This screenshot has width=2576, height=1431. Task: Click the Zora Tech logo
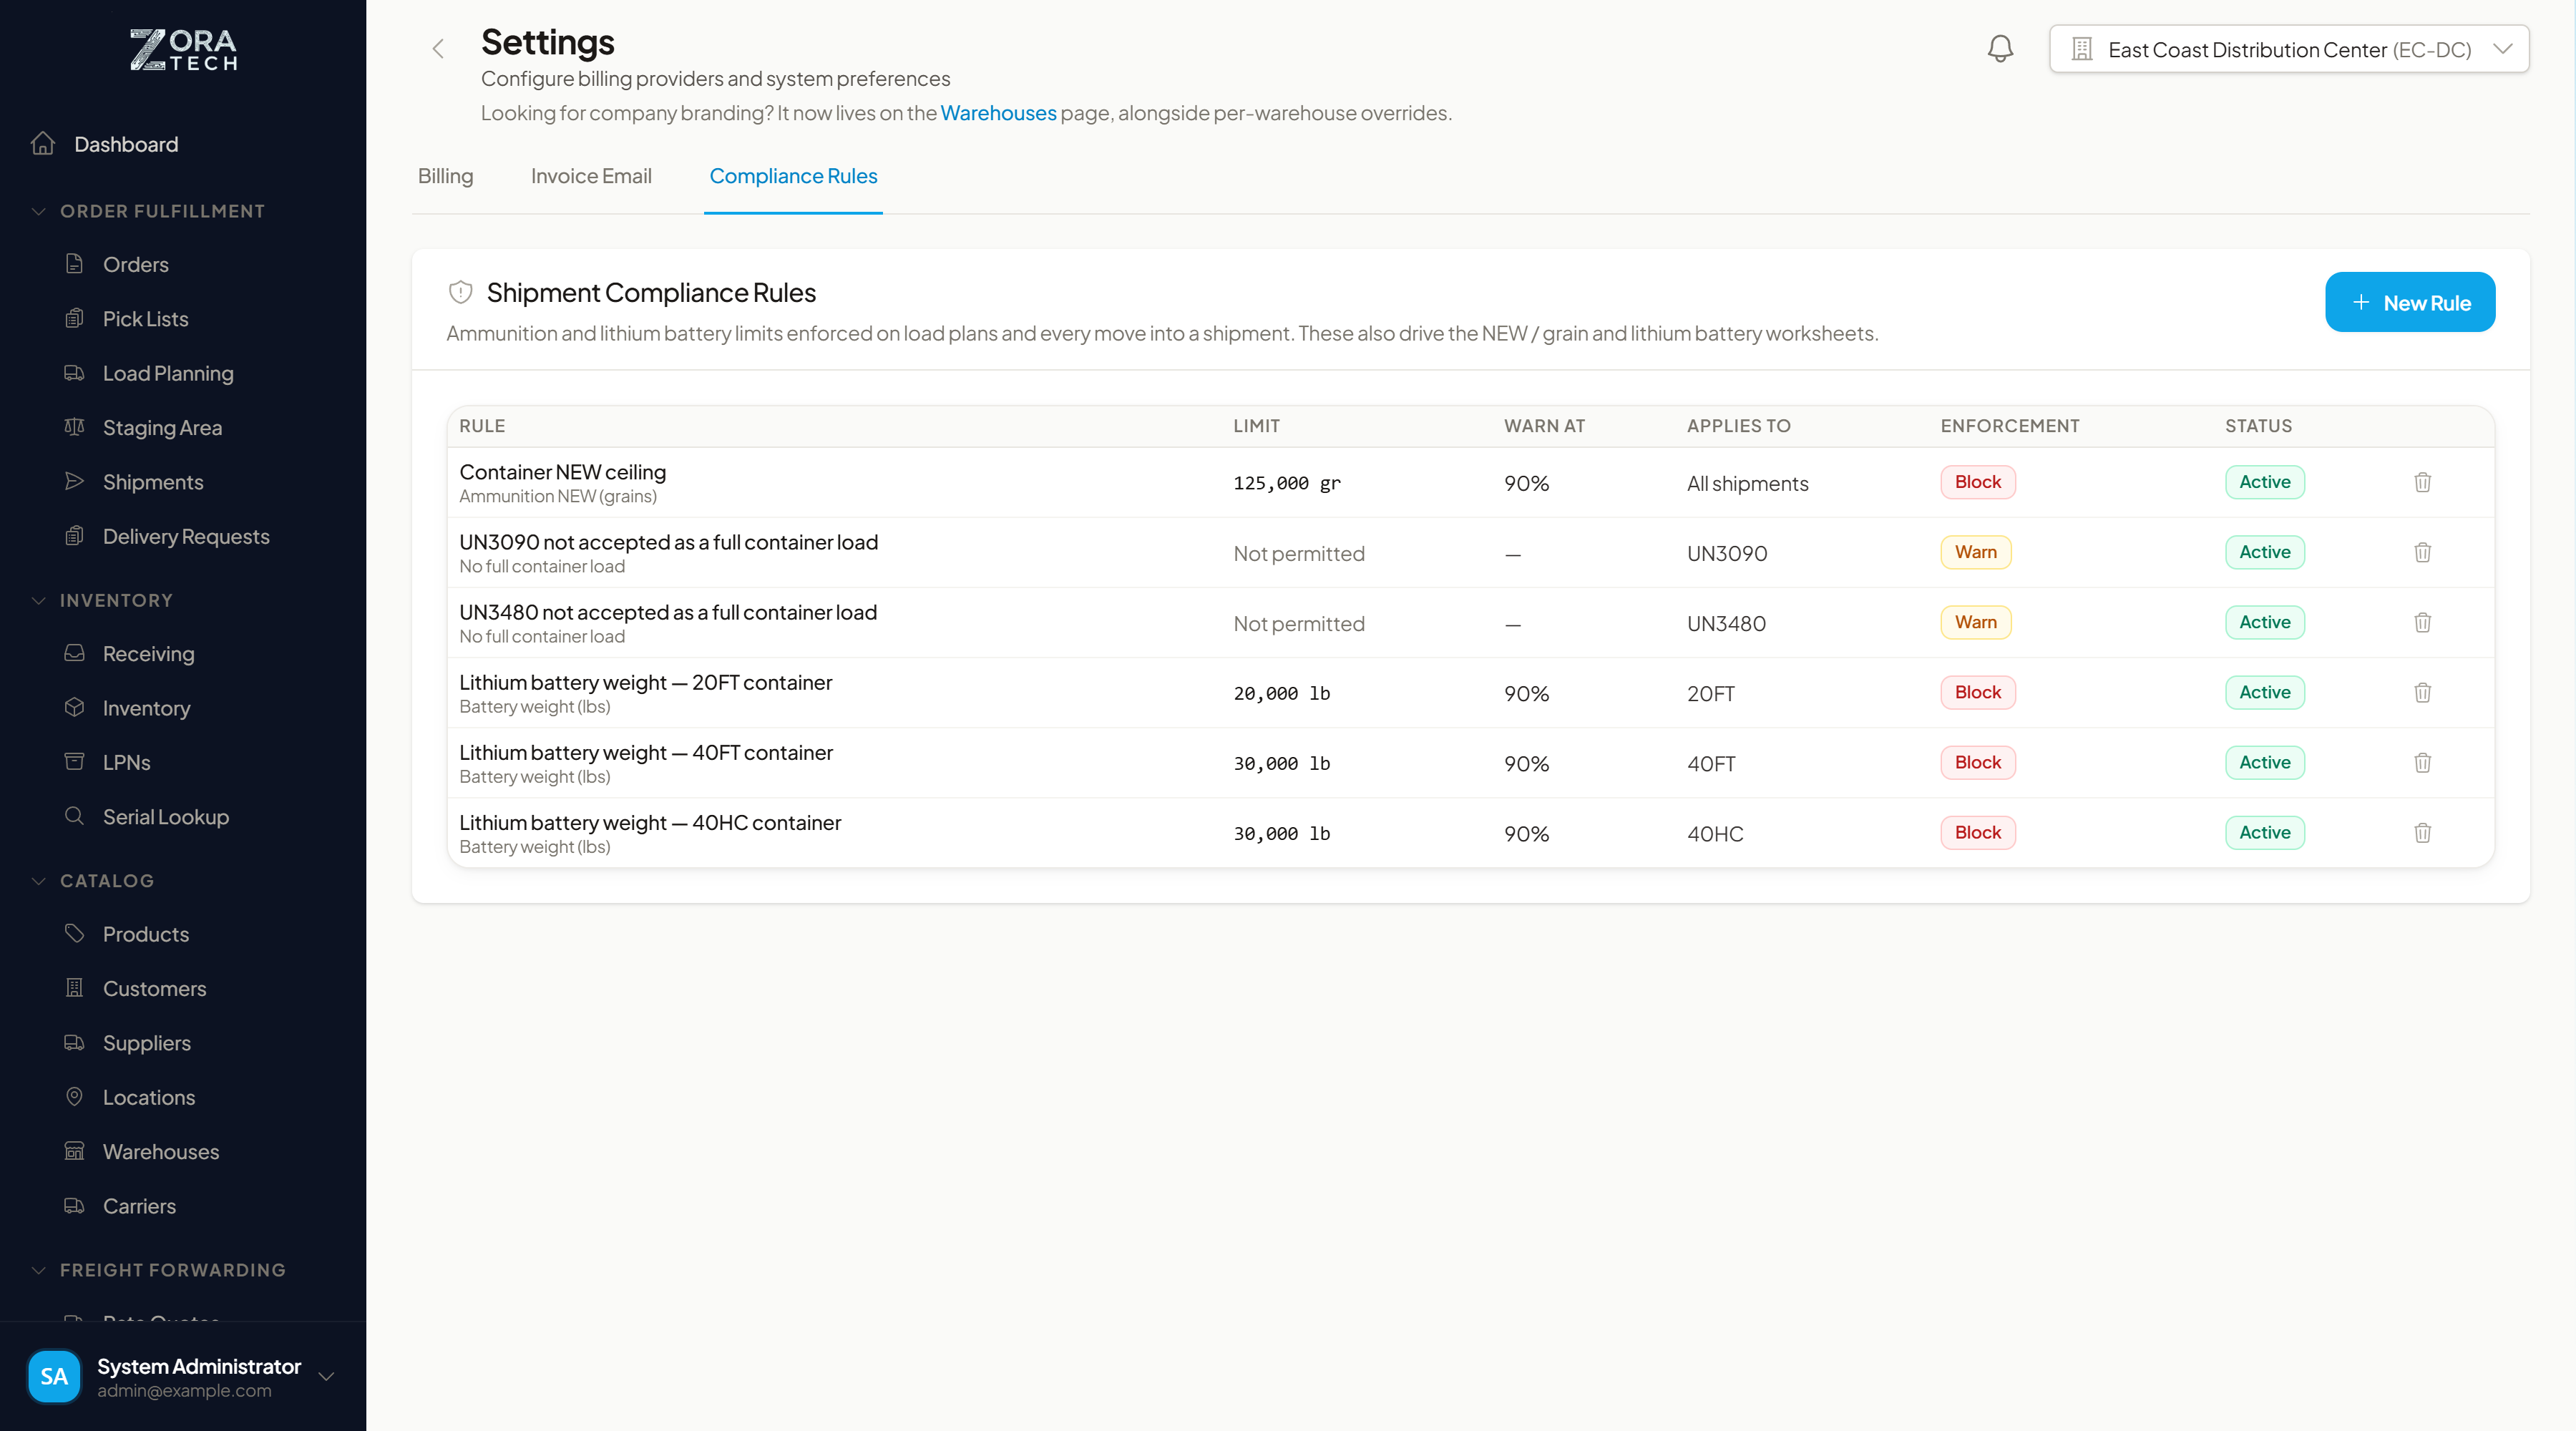pyautogui.click(x=183, y=49)
